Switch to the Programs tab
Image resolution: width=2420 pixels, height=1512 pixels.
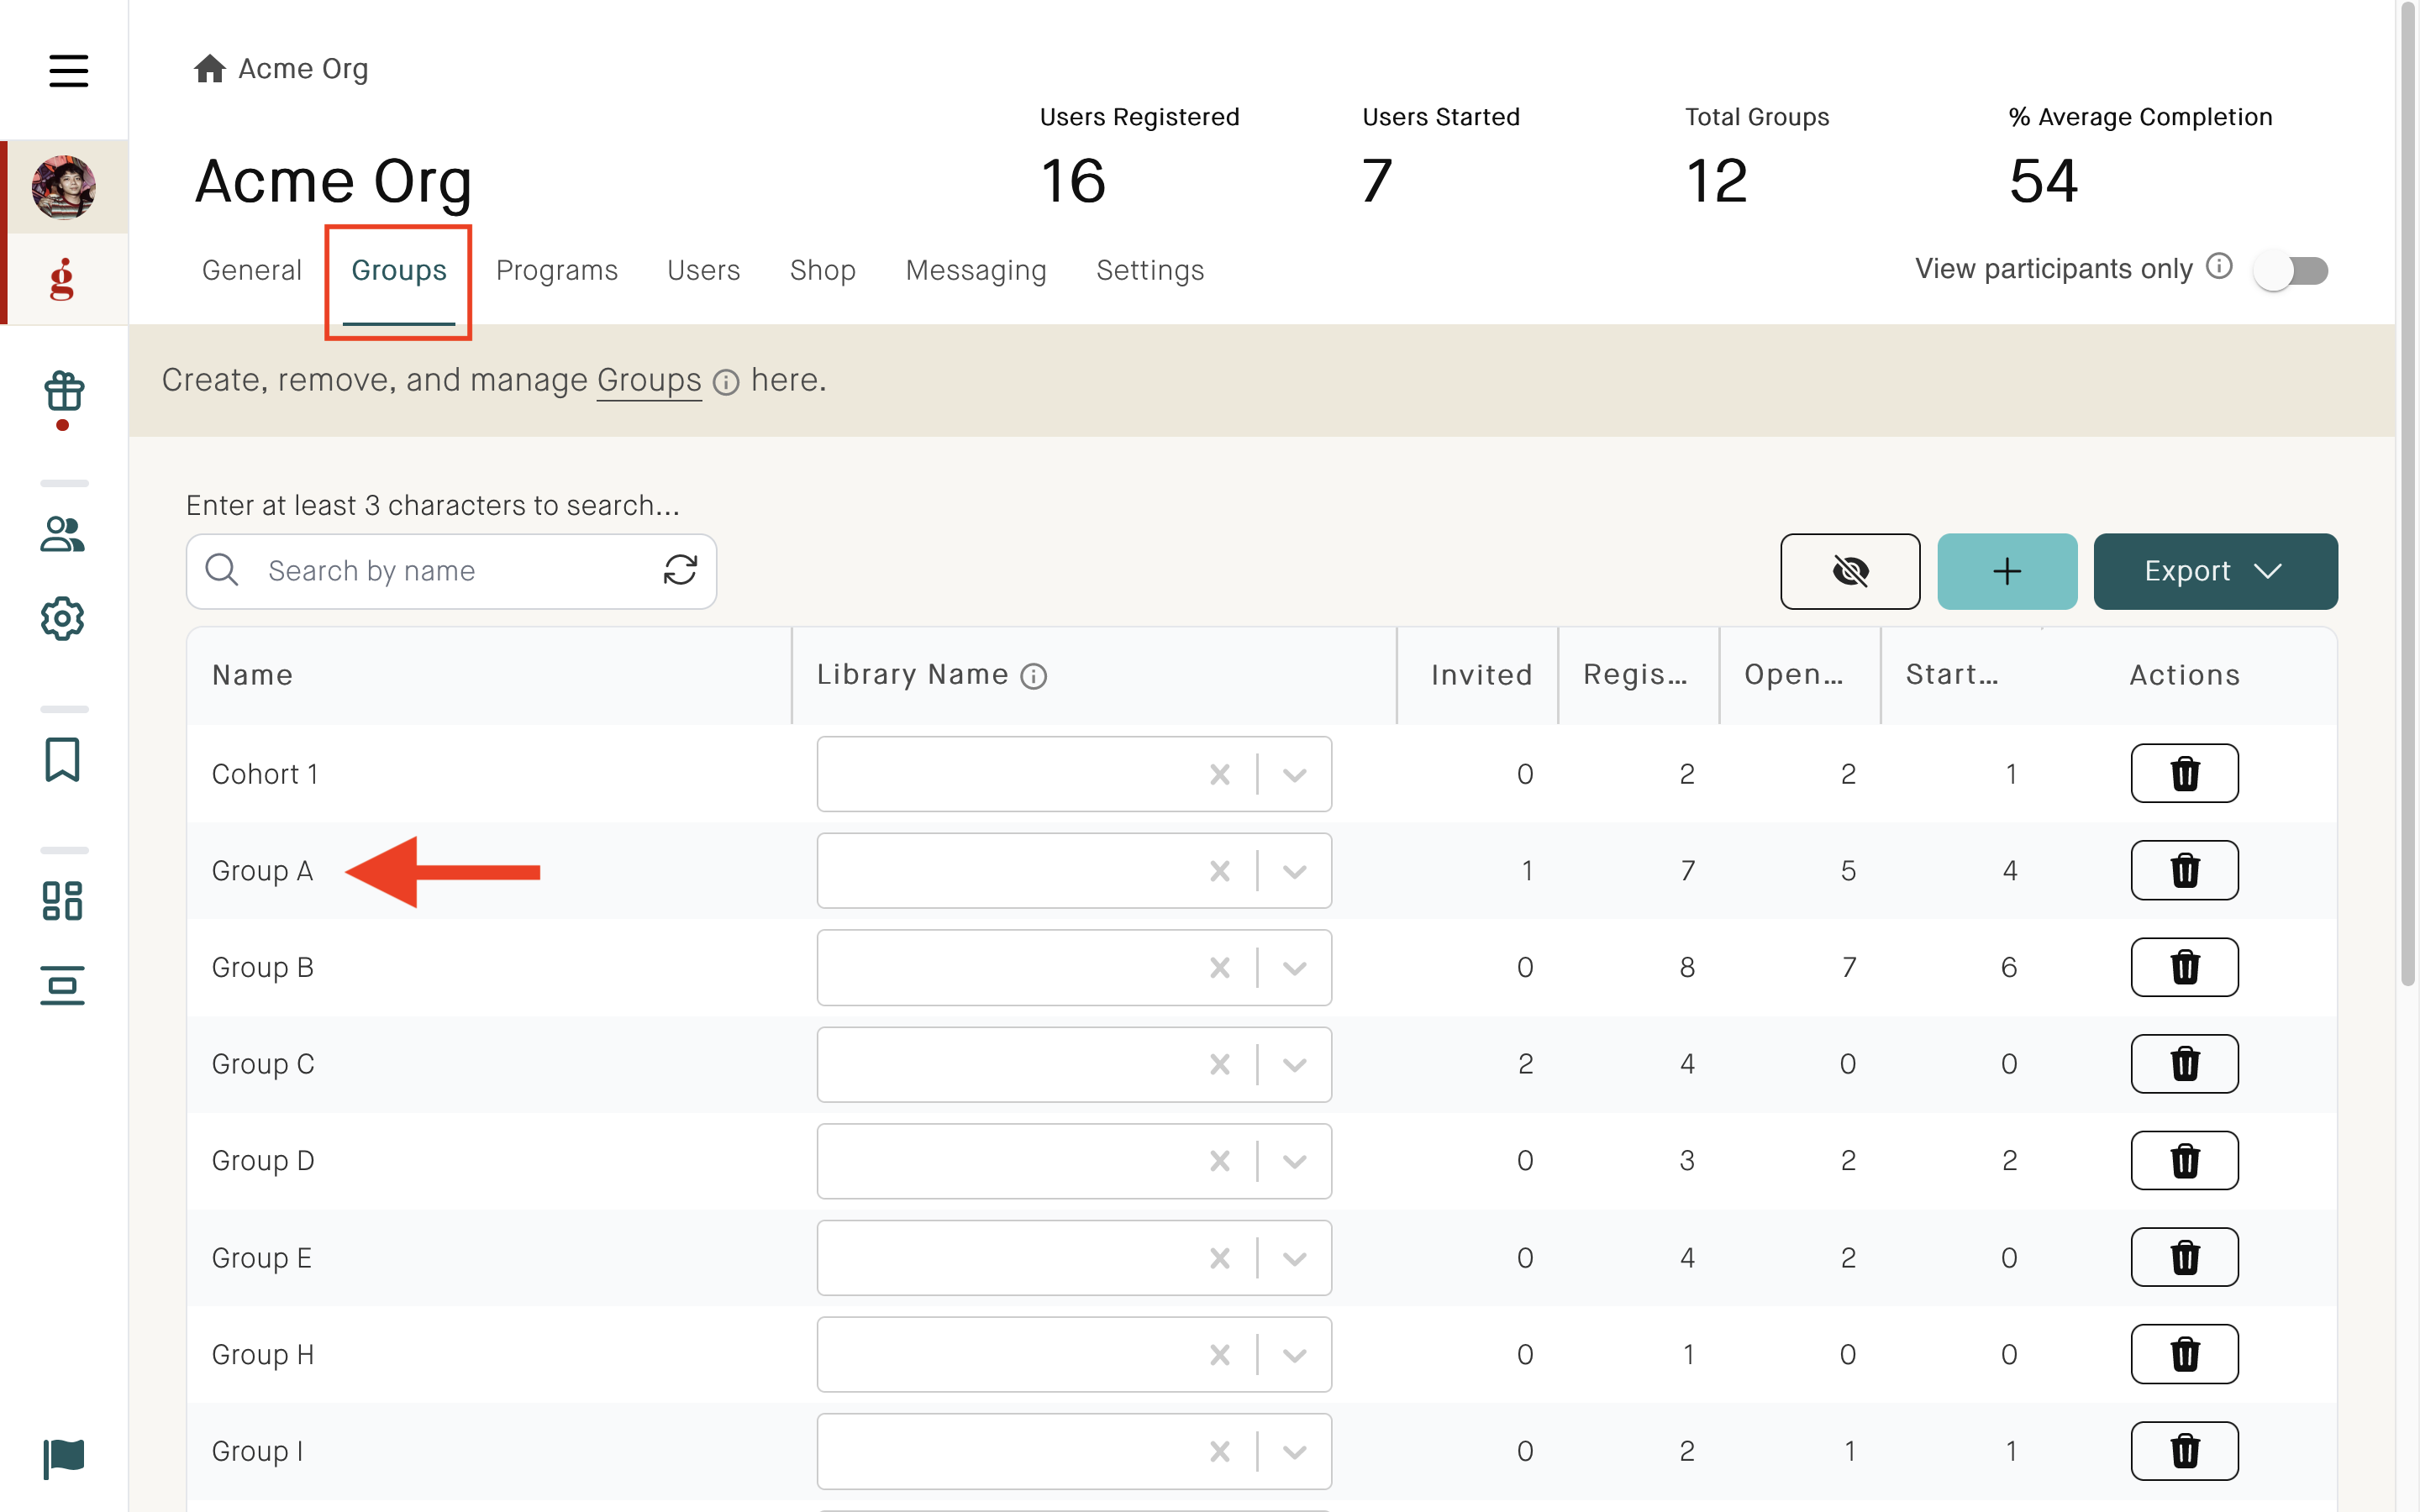(x=556, y=270)
